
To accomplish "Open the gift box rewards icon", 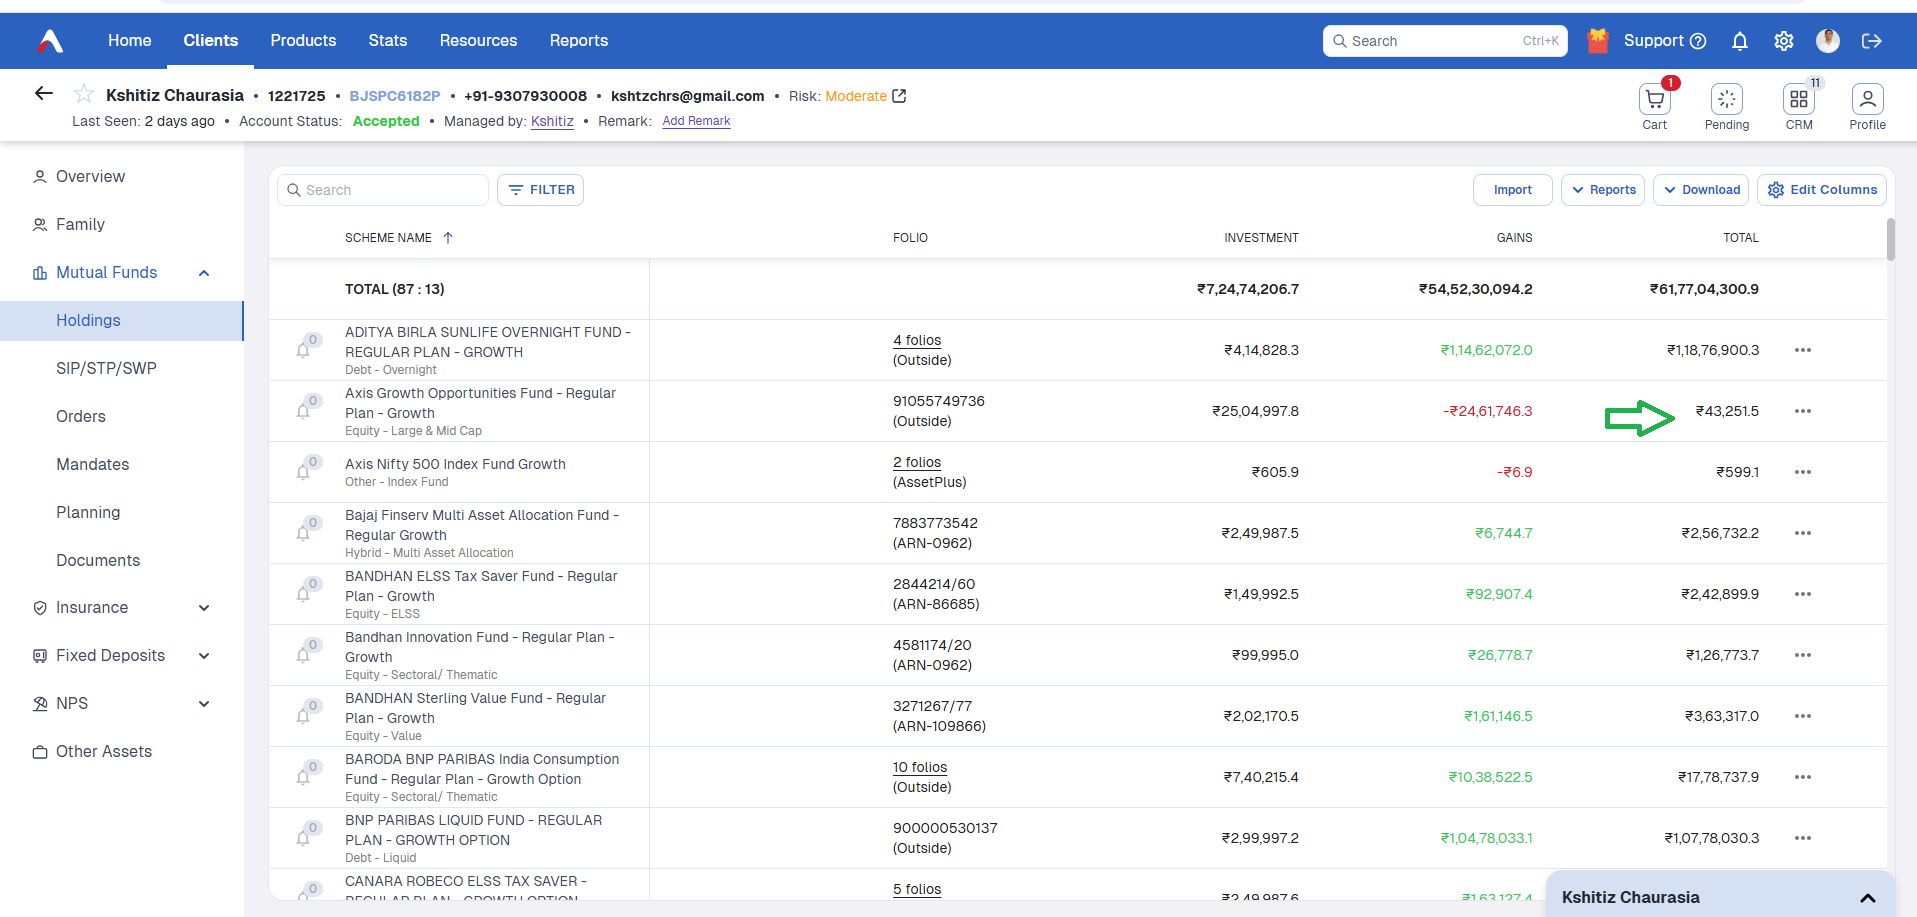I will coord(1598,40).
